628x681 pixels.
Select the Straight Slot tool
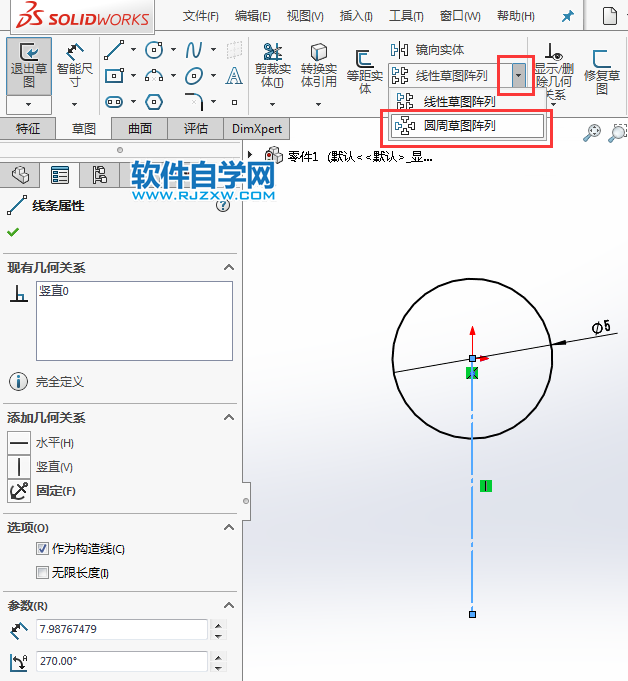114,102
